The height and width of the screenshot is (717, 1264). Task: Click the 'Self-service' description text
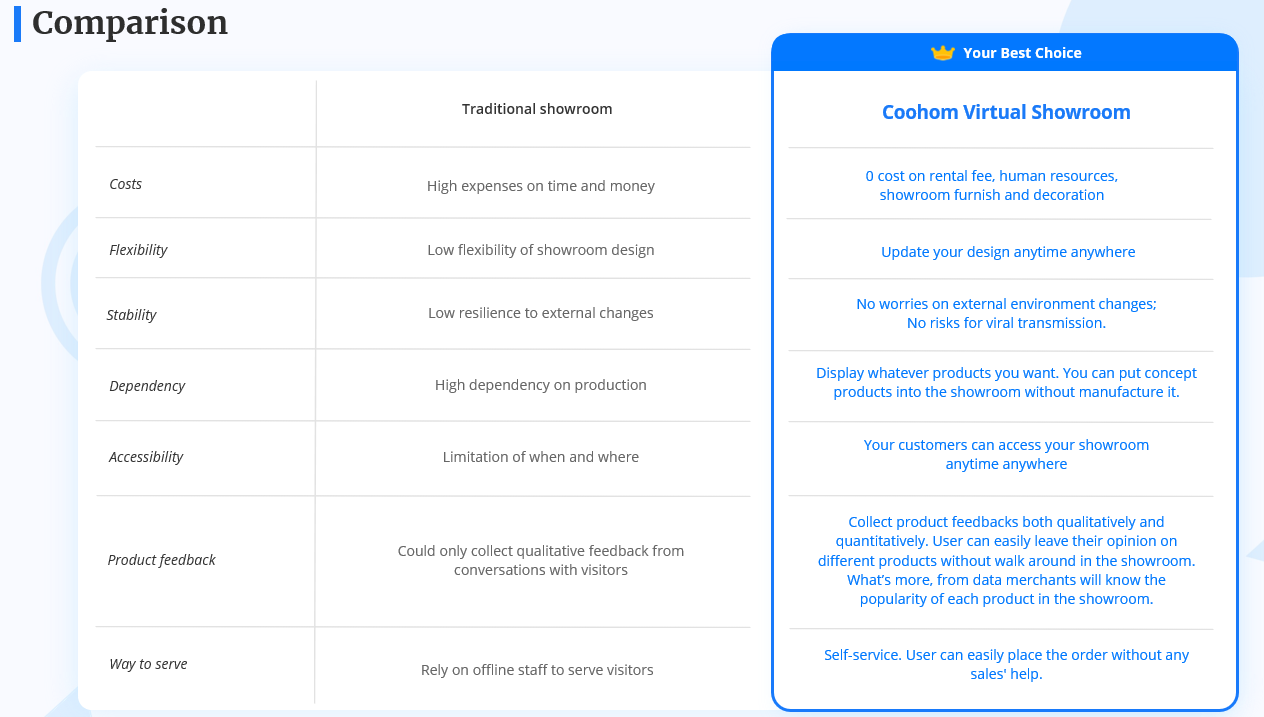click(1006, 664)
